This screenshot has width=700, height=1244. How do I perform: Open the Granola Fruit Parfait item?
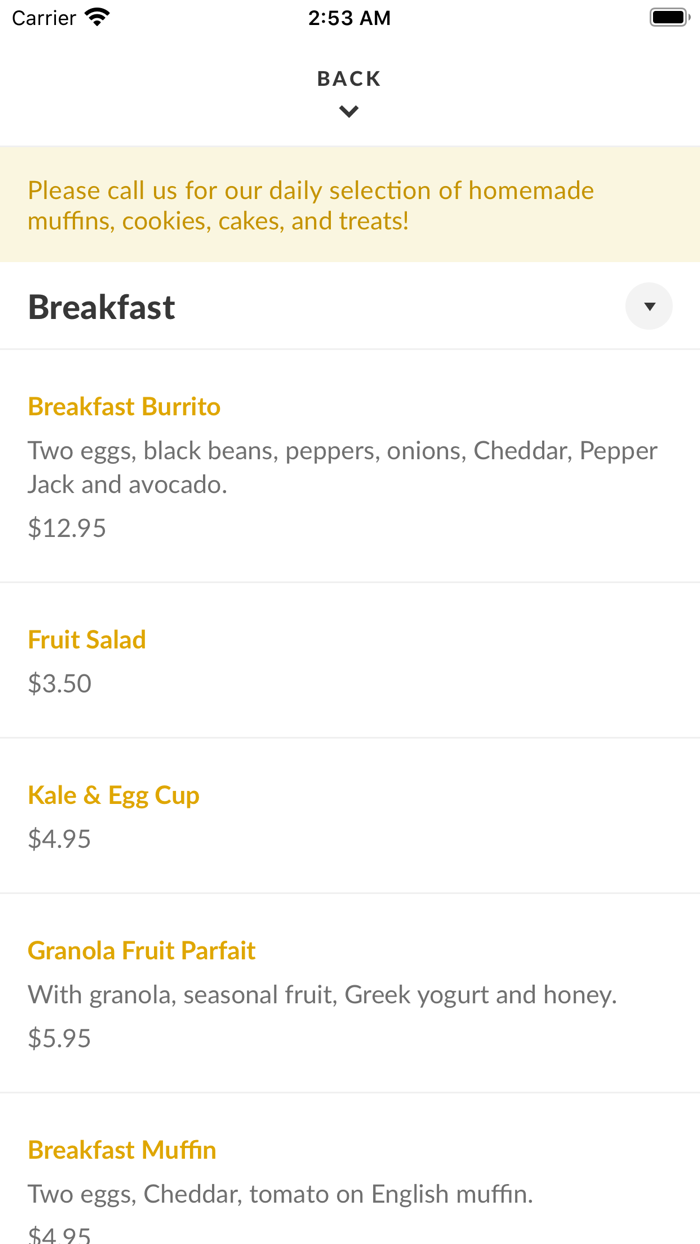(x=142, y=951)
